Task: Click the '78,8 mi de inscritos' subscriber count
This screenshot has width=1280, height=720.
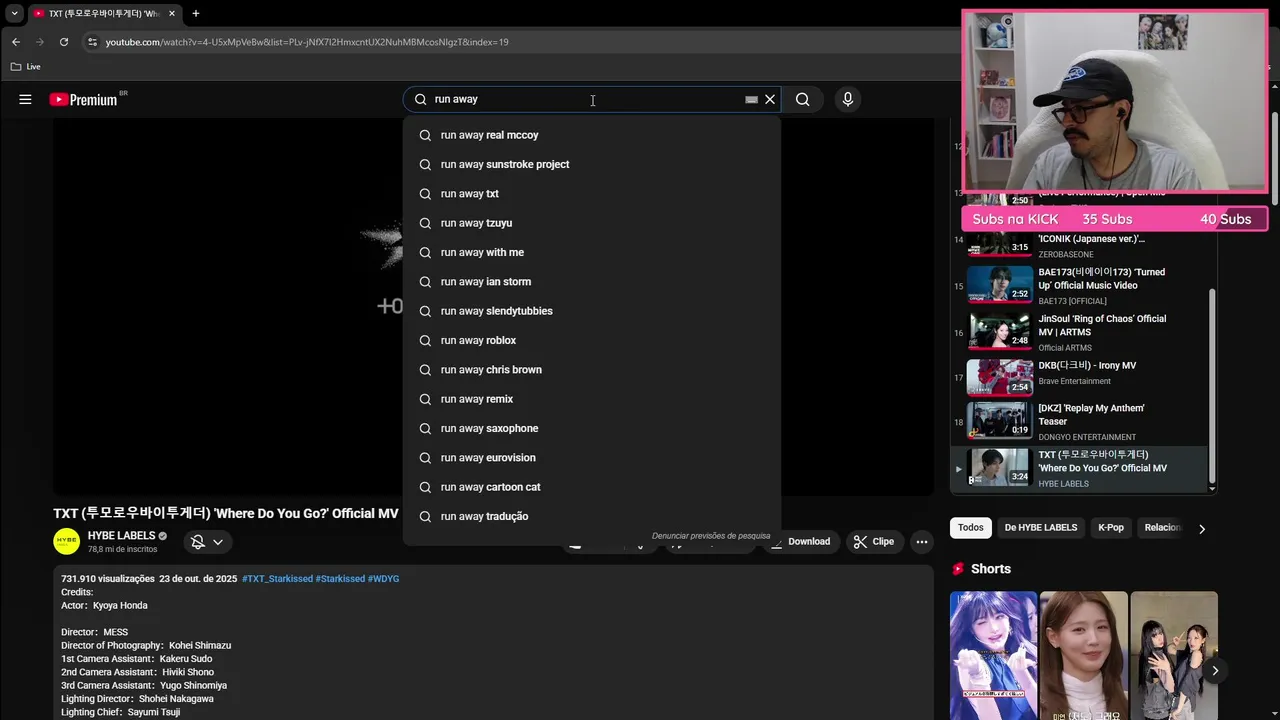Action: coord(122,549)
